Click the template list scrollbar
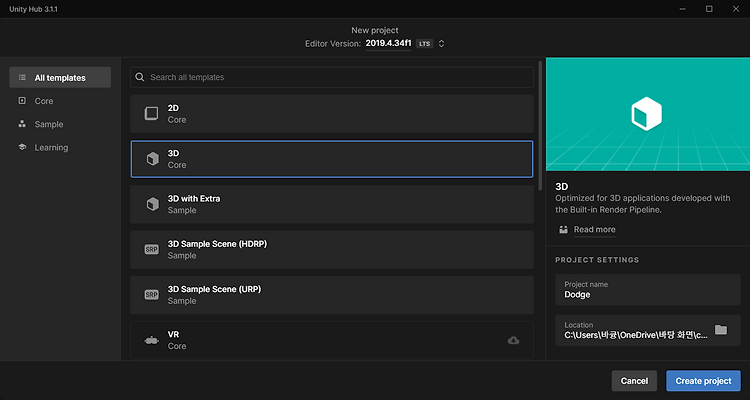 tap(540, 126)
